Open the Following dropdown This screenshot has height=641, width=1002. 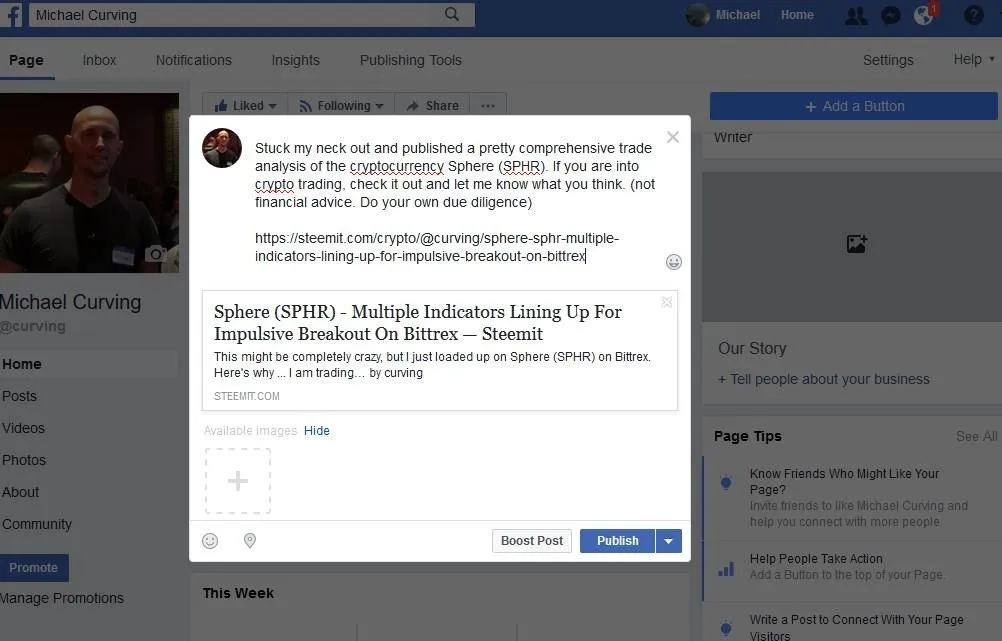click(341, 105)
